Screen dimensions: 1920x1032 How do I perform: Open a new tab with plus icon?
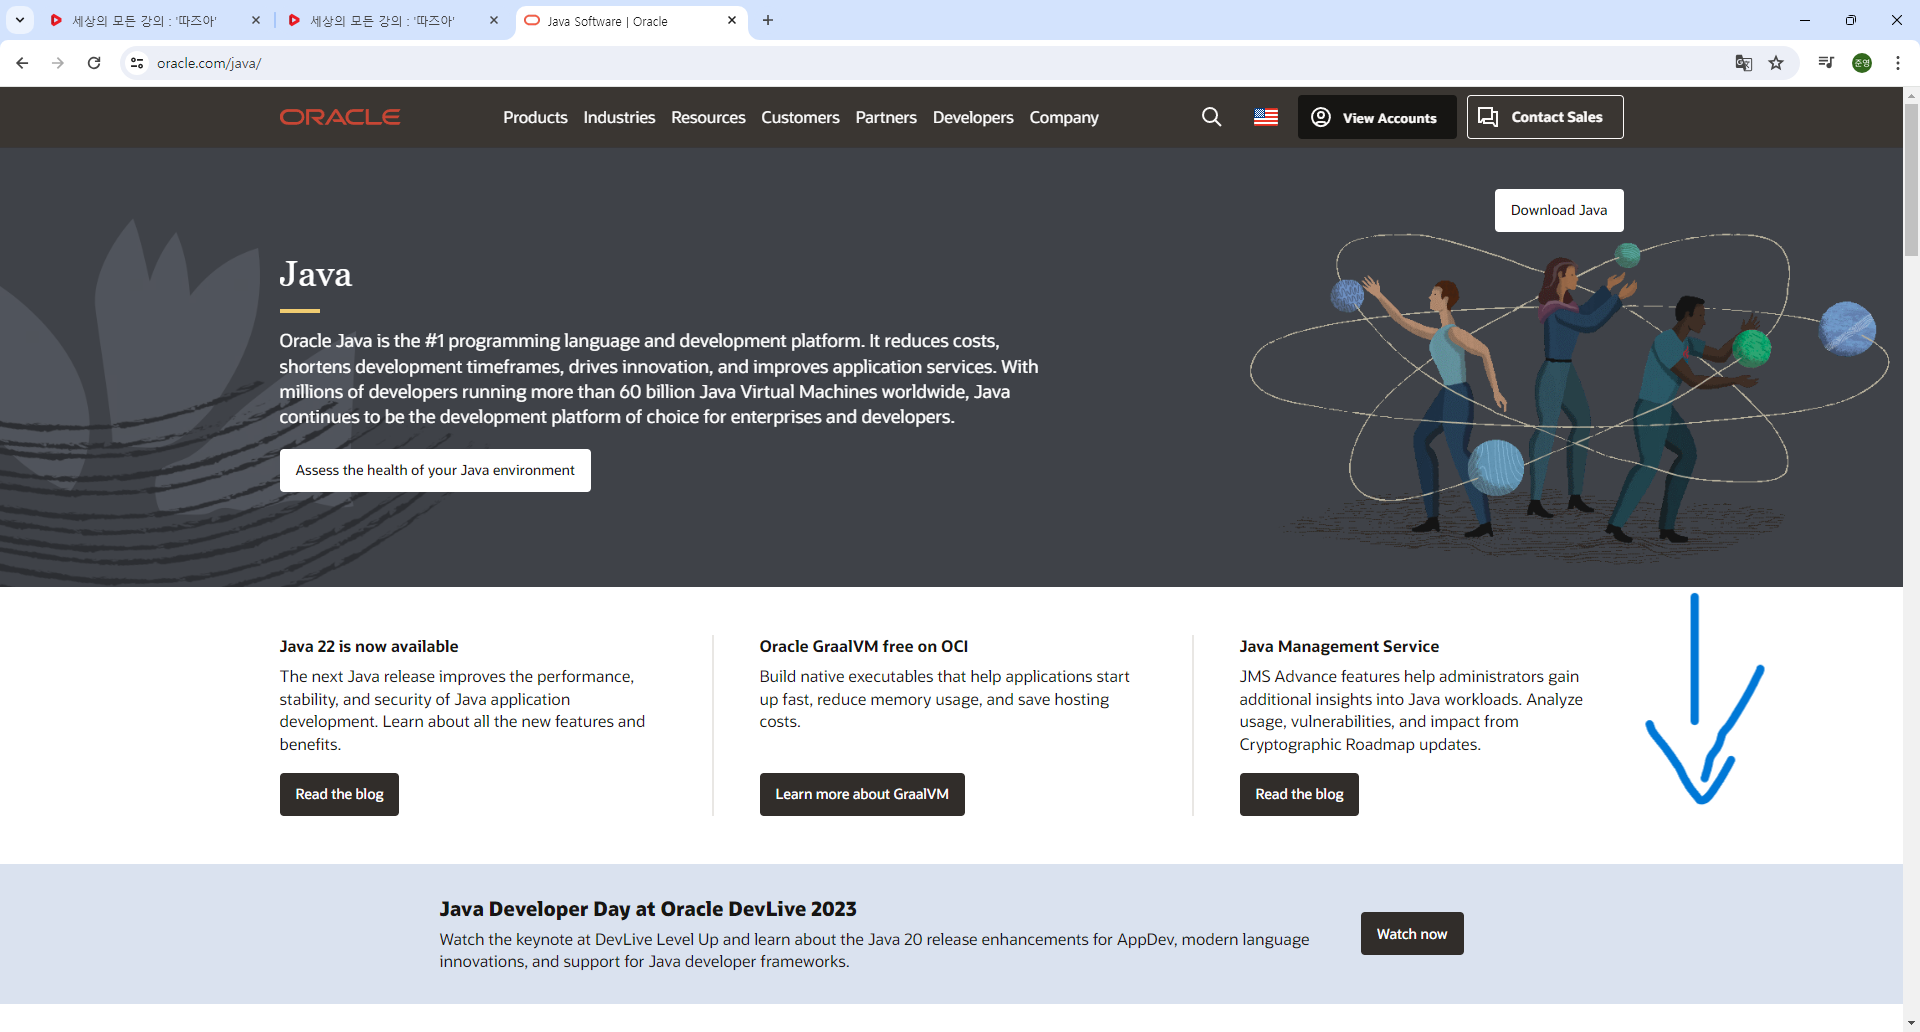[768, 20]
